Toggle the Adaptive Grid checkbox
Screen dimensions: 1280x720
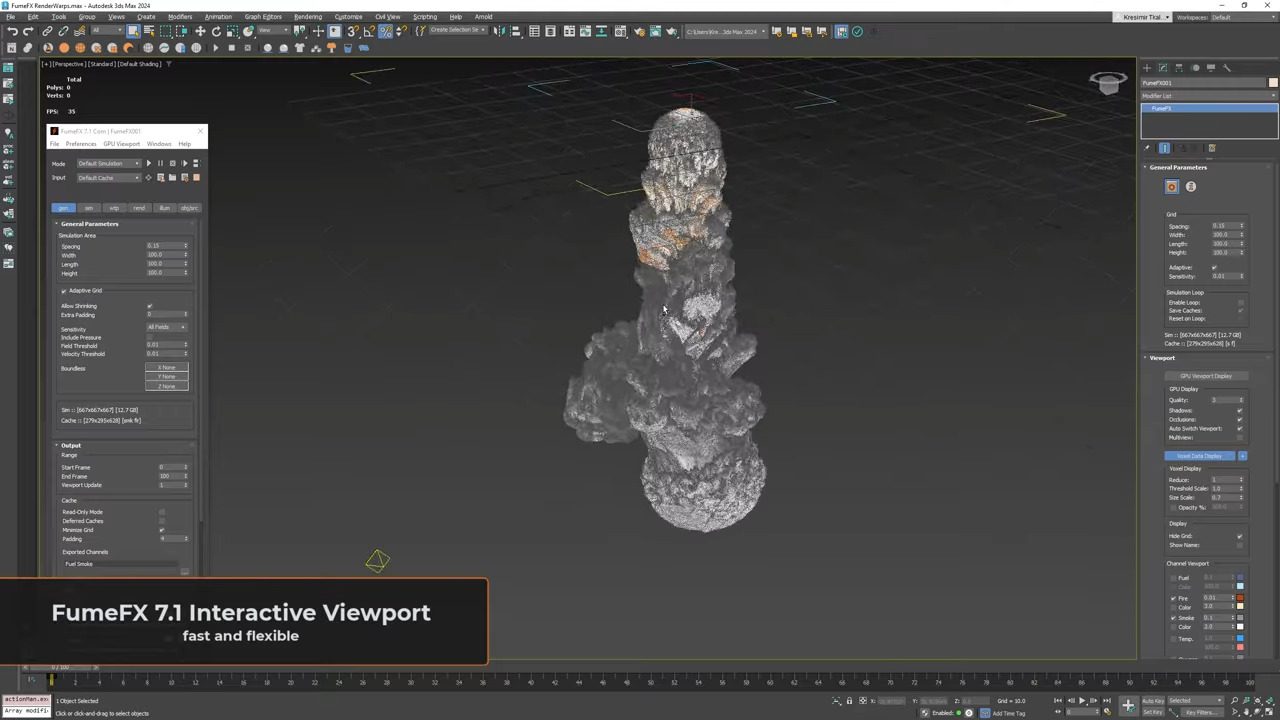click(x=64, y=291)
